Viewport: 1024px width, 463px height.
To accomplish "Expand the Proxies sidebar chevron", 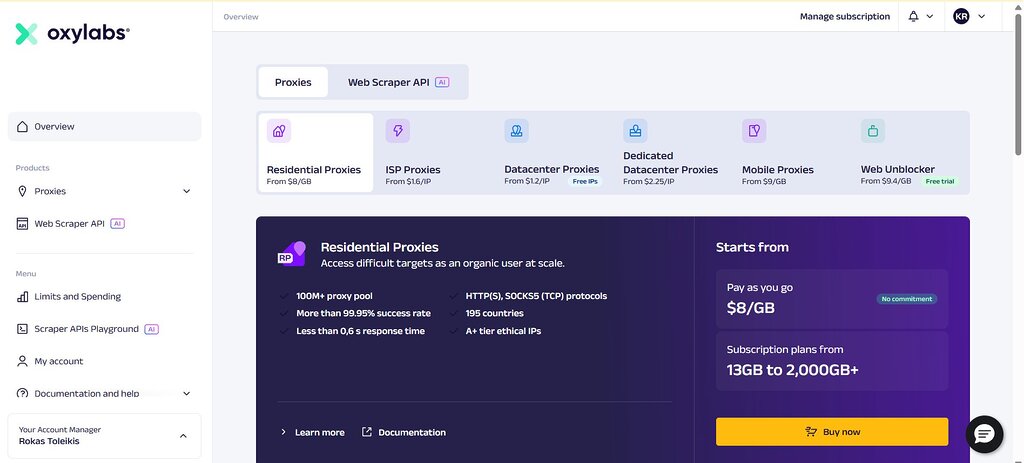I will pyautogui.click(x=187, y=191).
